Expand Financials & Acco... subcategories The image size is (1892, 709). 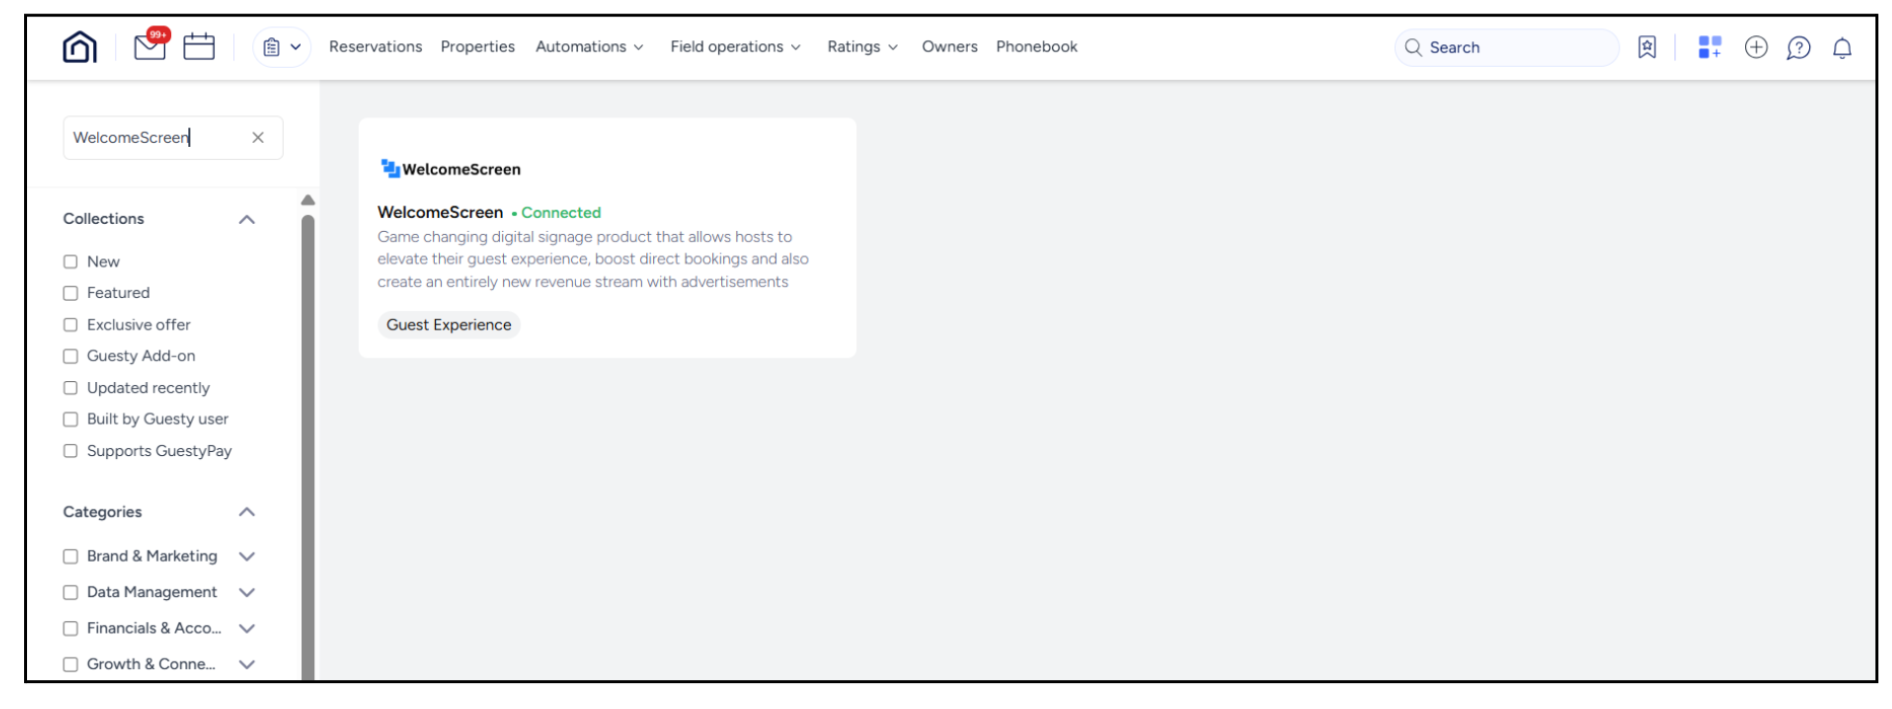coord(247,628)
